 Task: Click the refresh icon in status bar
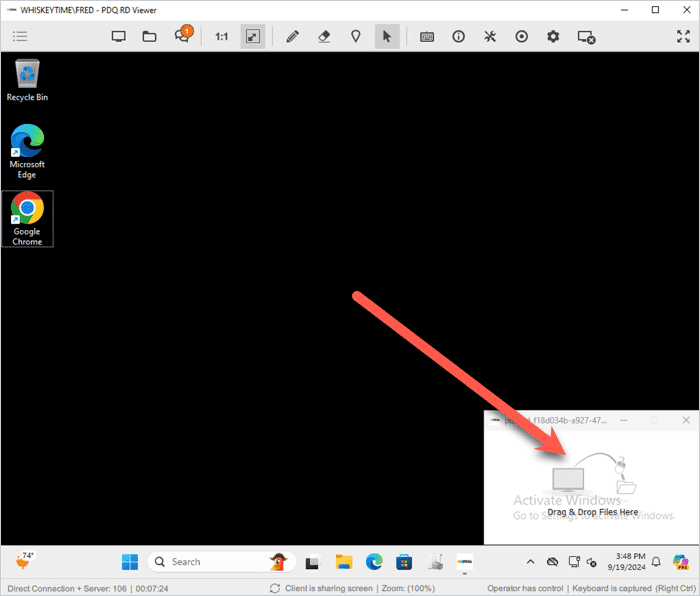point(275,588)
